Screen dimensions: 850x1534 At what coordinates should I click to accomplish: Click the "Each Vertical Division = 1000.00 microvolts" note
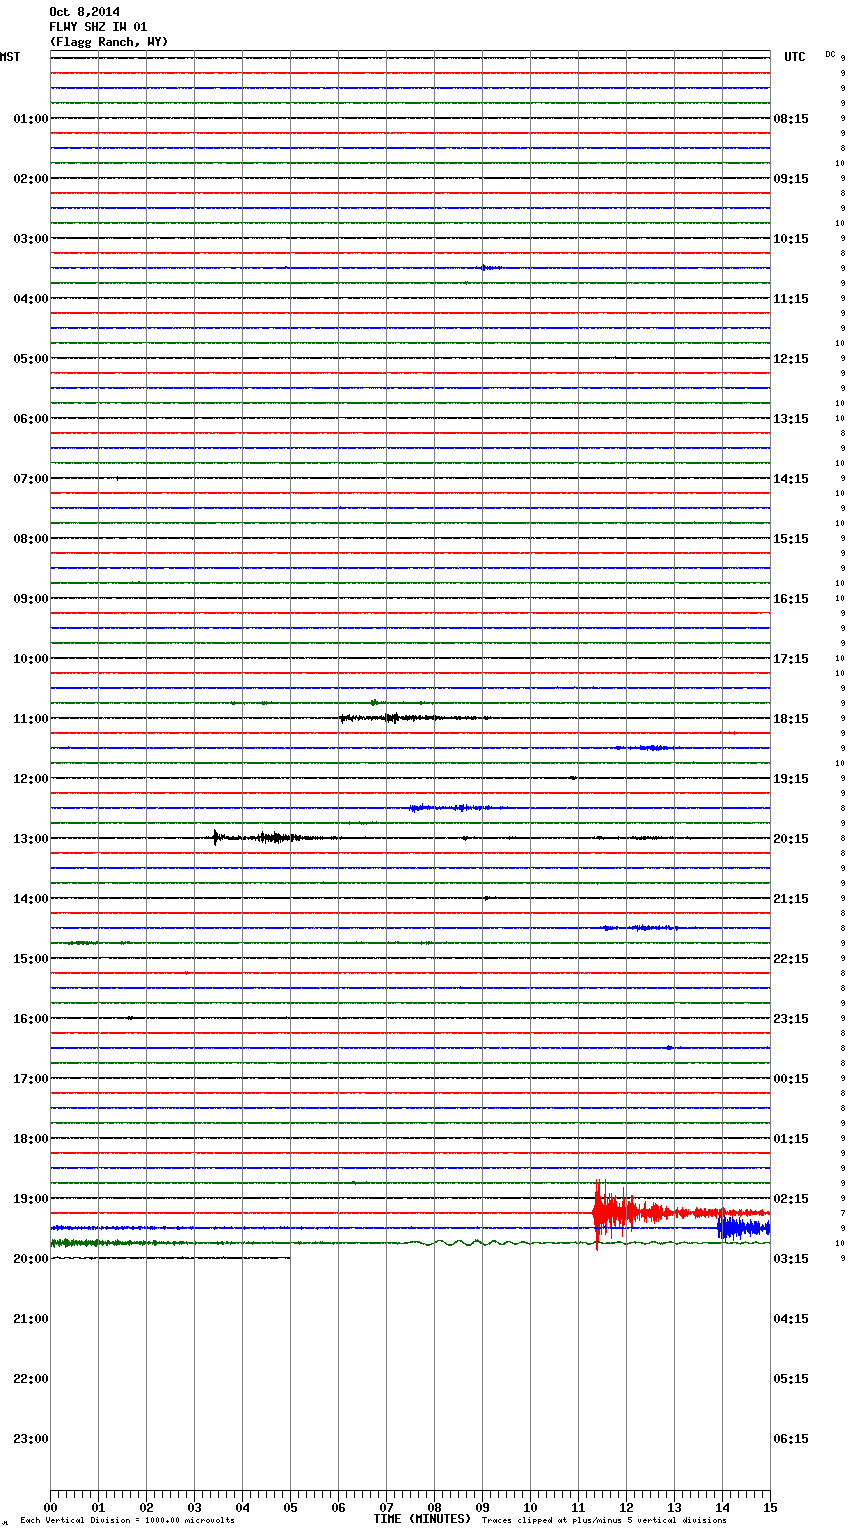[x=127, y=1521]
